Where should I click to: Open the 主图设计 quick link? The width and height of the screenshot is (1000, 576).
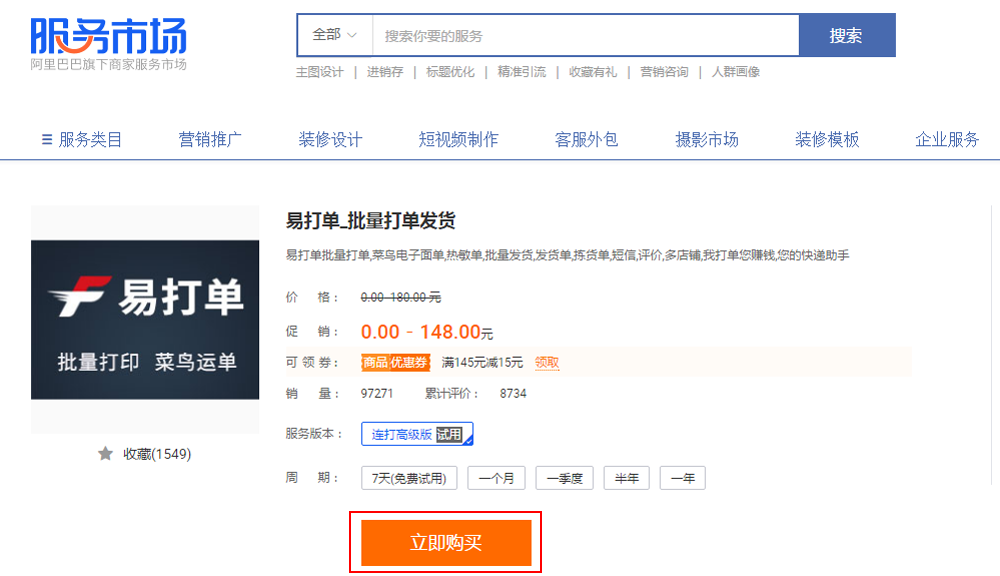coord(320,72)
